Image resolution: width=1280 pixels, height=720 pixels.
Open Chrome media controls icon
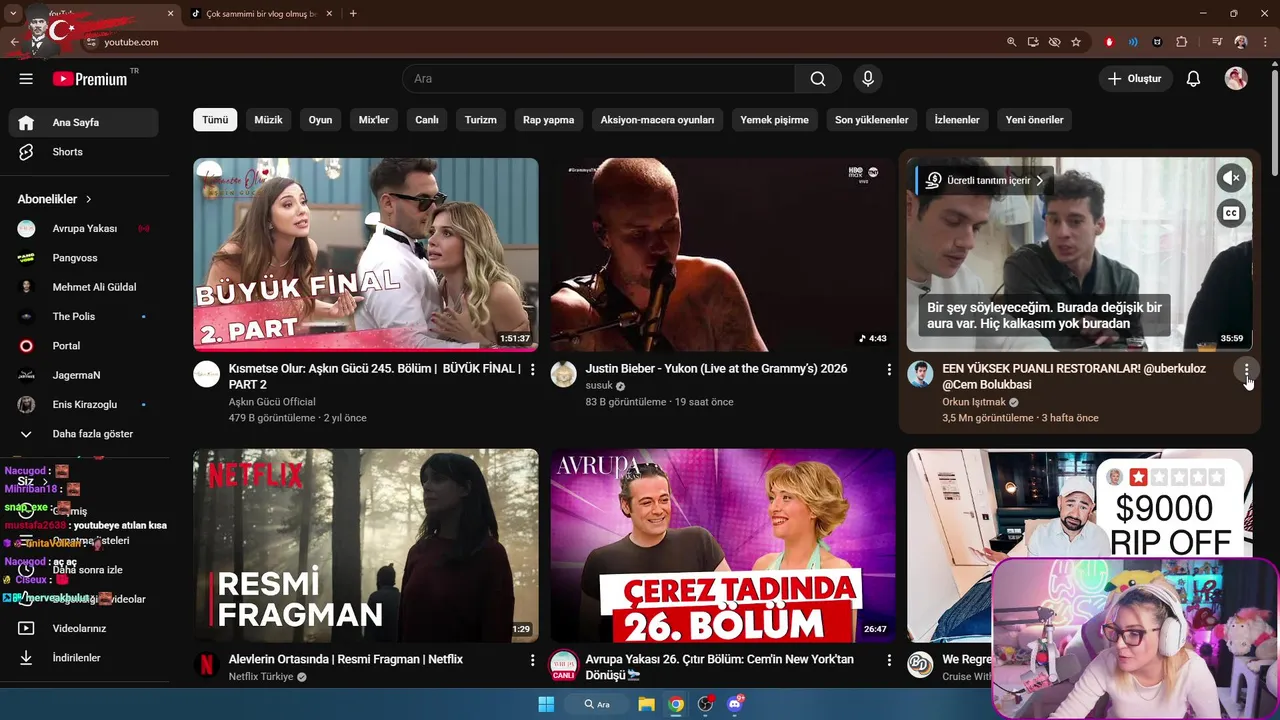(1217, 42)
